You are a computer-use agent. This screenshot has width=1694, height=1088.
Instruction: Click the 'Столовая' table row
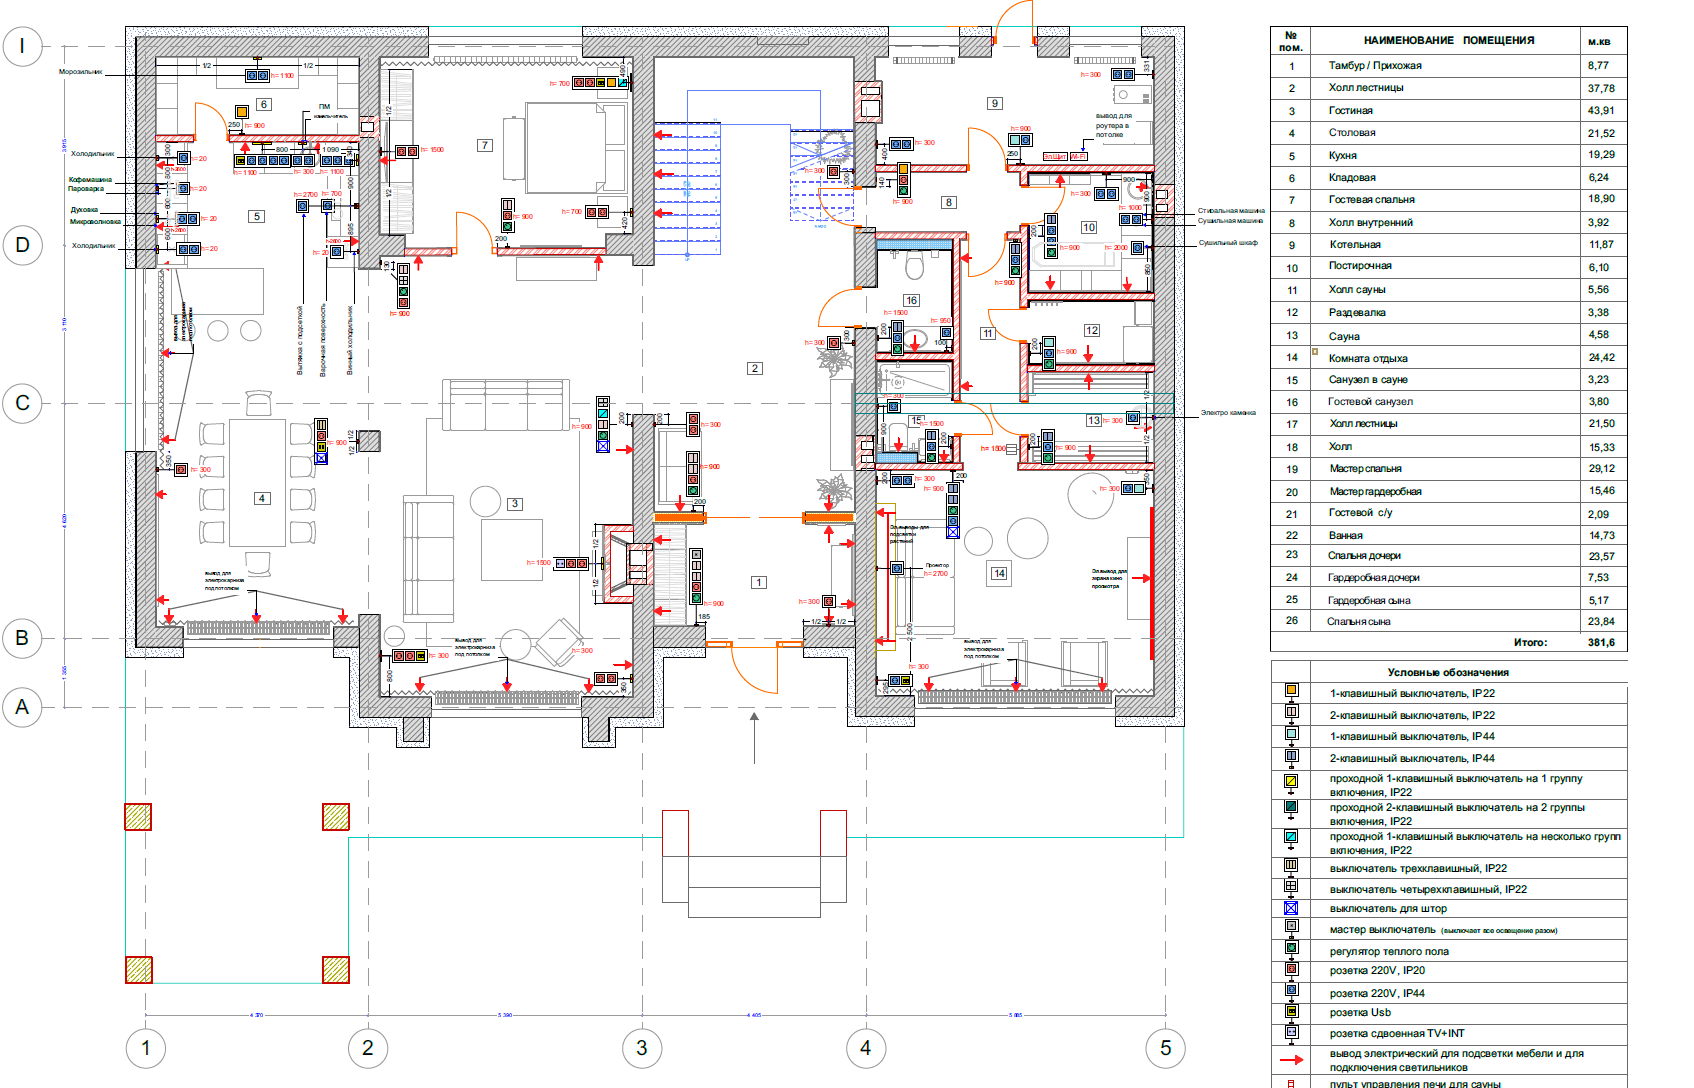pyautogui.click(x=1449, y=132)
